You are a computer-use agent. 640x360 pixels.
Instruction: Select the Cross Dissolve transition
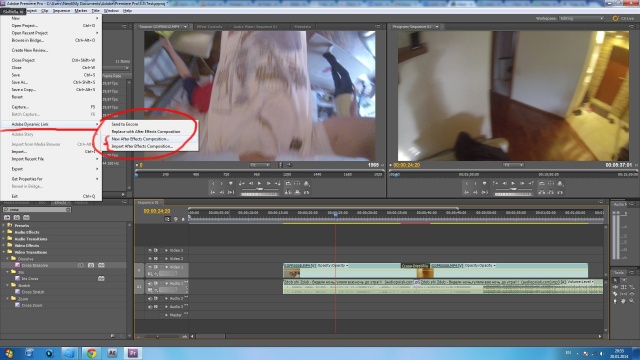pos(35,265)
